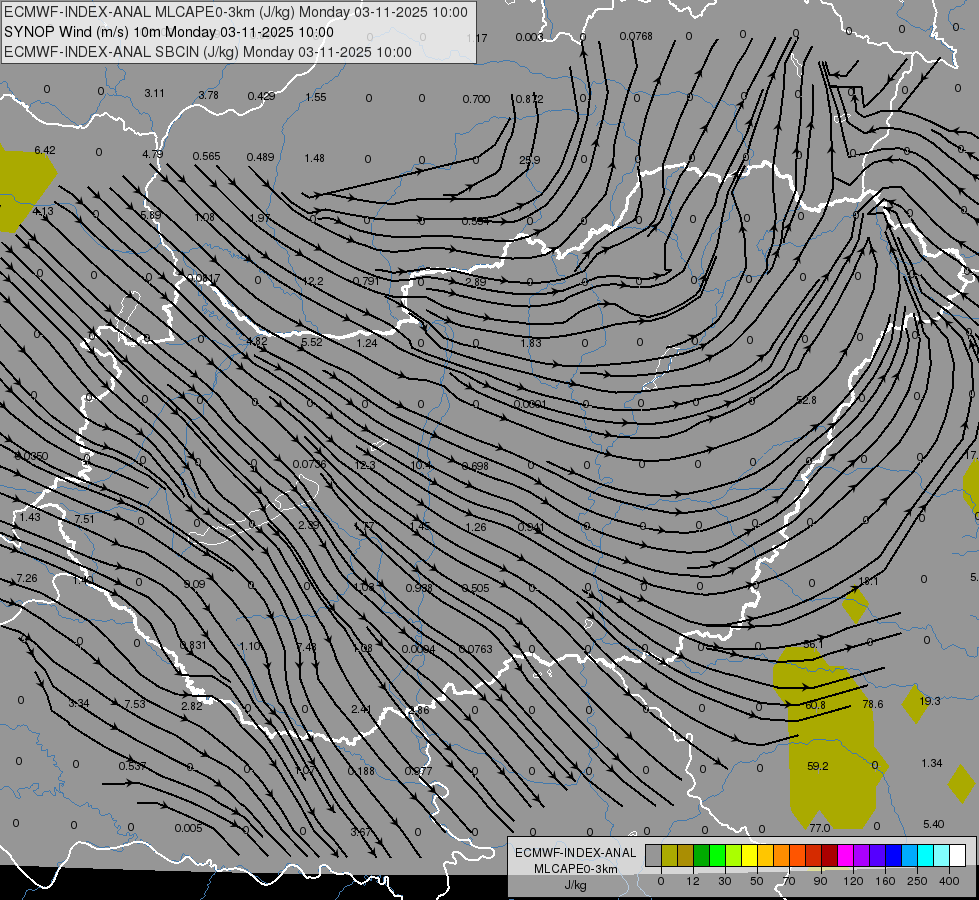Click the cyan legend swatch

pos(926,856)
